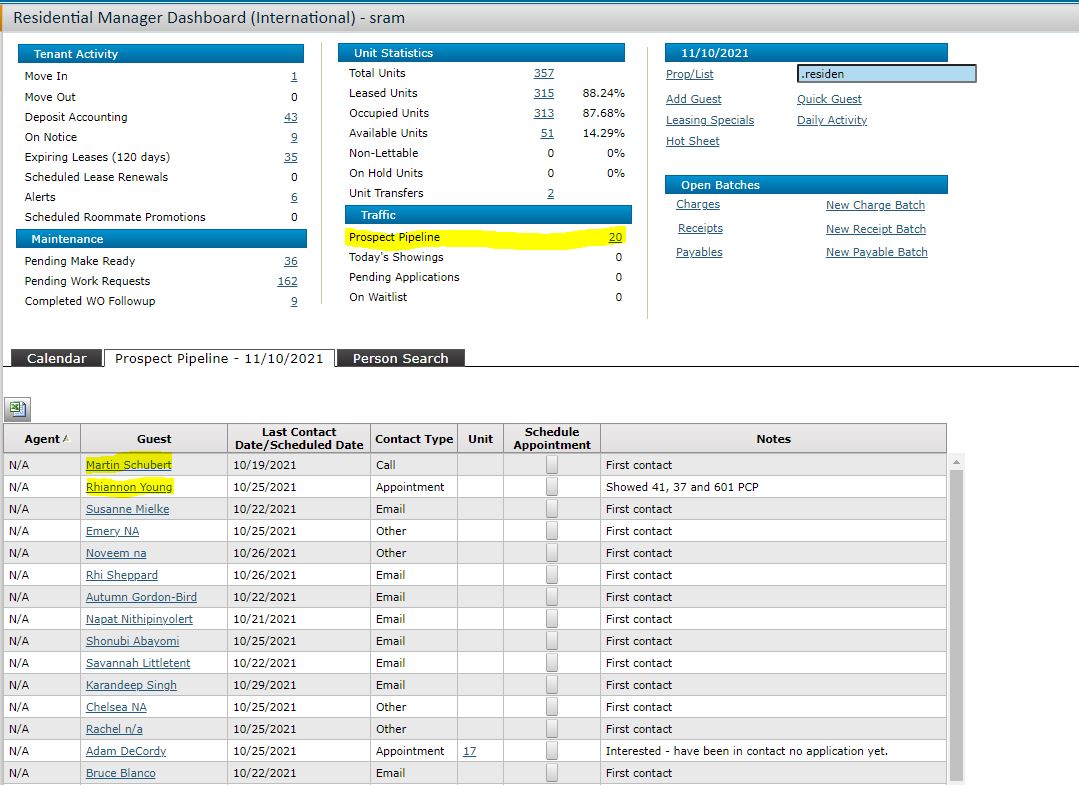
Task: Enable appointment checkbox for Rhi Sheppard
Action: coord(552,575)
